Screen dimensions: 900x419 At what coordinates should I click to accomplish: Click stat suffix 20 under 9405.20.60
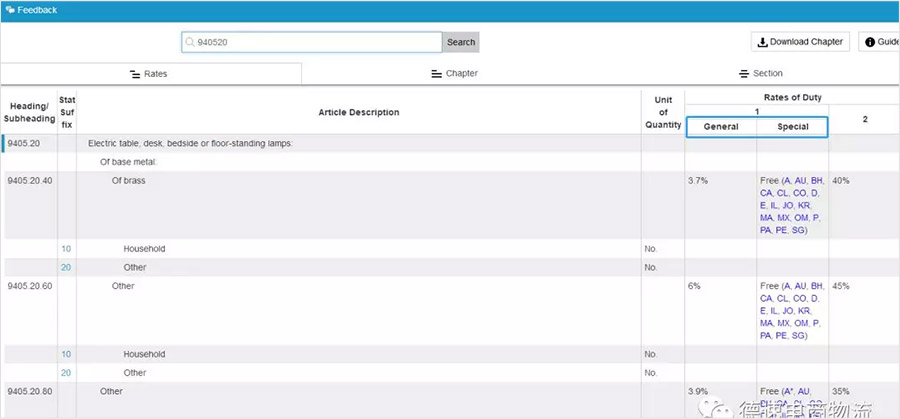[x=66, y=373]
